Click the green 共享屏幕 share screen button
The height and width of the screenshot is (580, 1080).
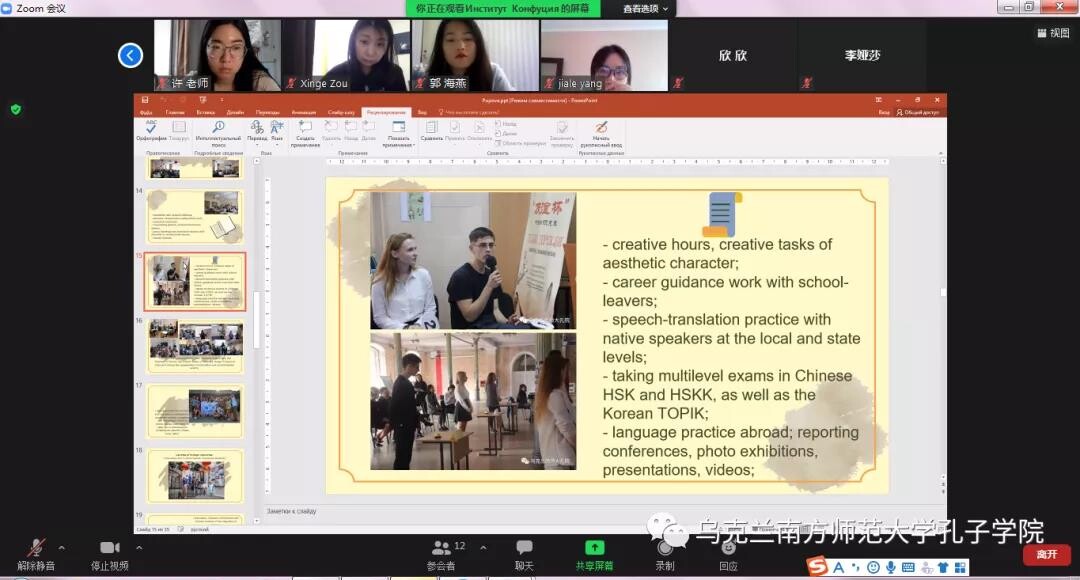click(594, 555)
